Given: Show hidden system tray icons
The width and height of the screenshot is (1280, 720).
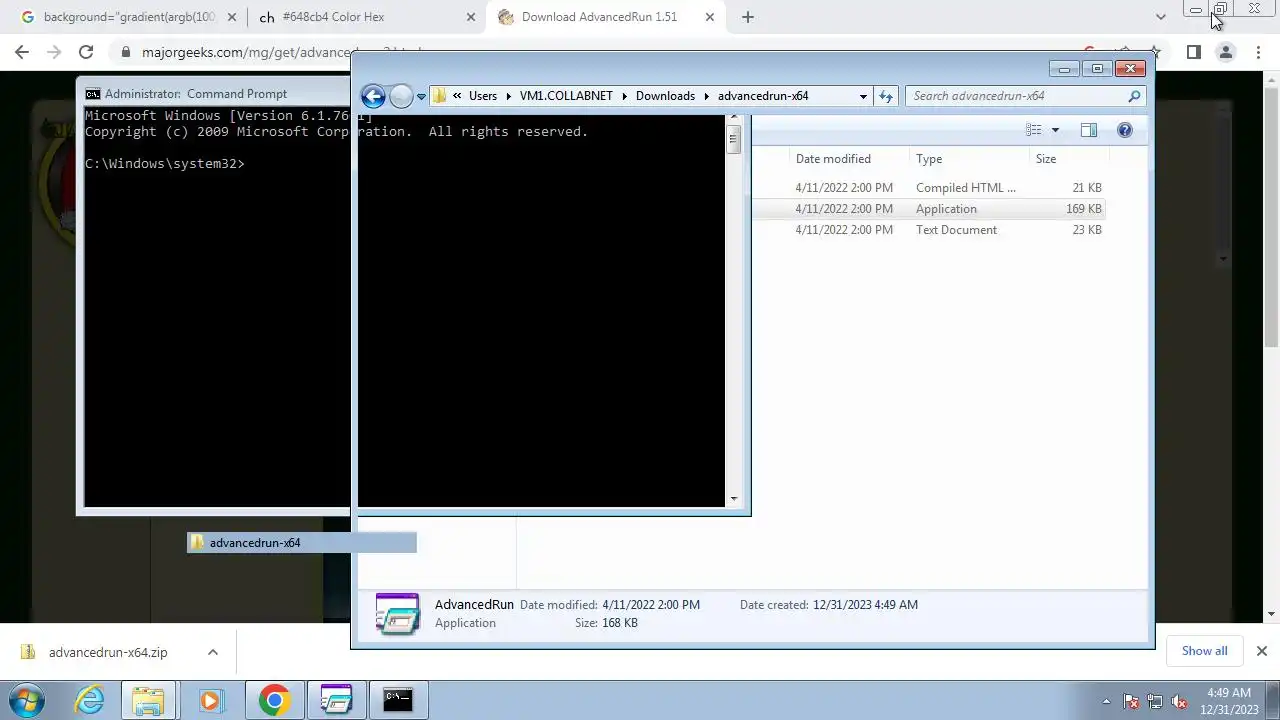Looking at the screenshot, I should coord(1106,701).
